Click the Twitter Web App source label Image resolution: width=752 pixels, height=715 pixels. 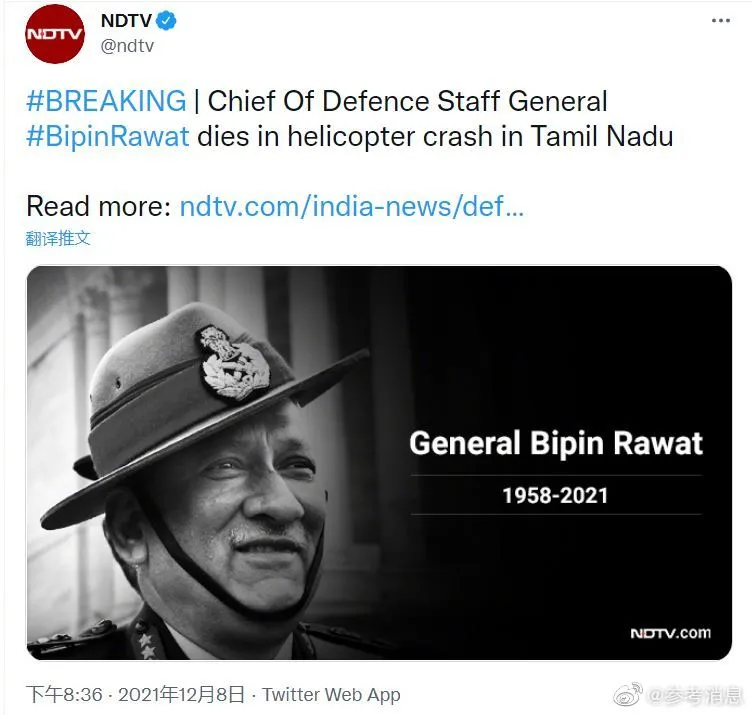331,694
